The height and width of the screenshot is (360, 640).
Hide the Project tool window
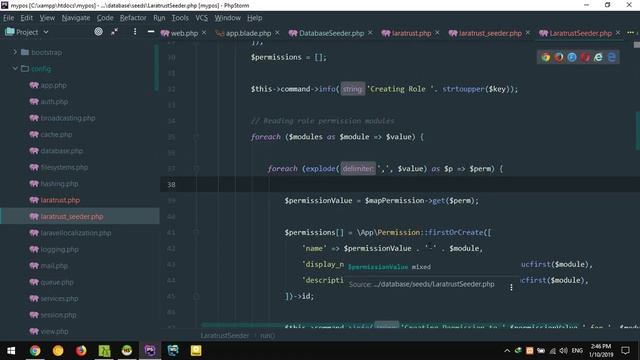click(x=151, y=31)
